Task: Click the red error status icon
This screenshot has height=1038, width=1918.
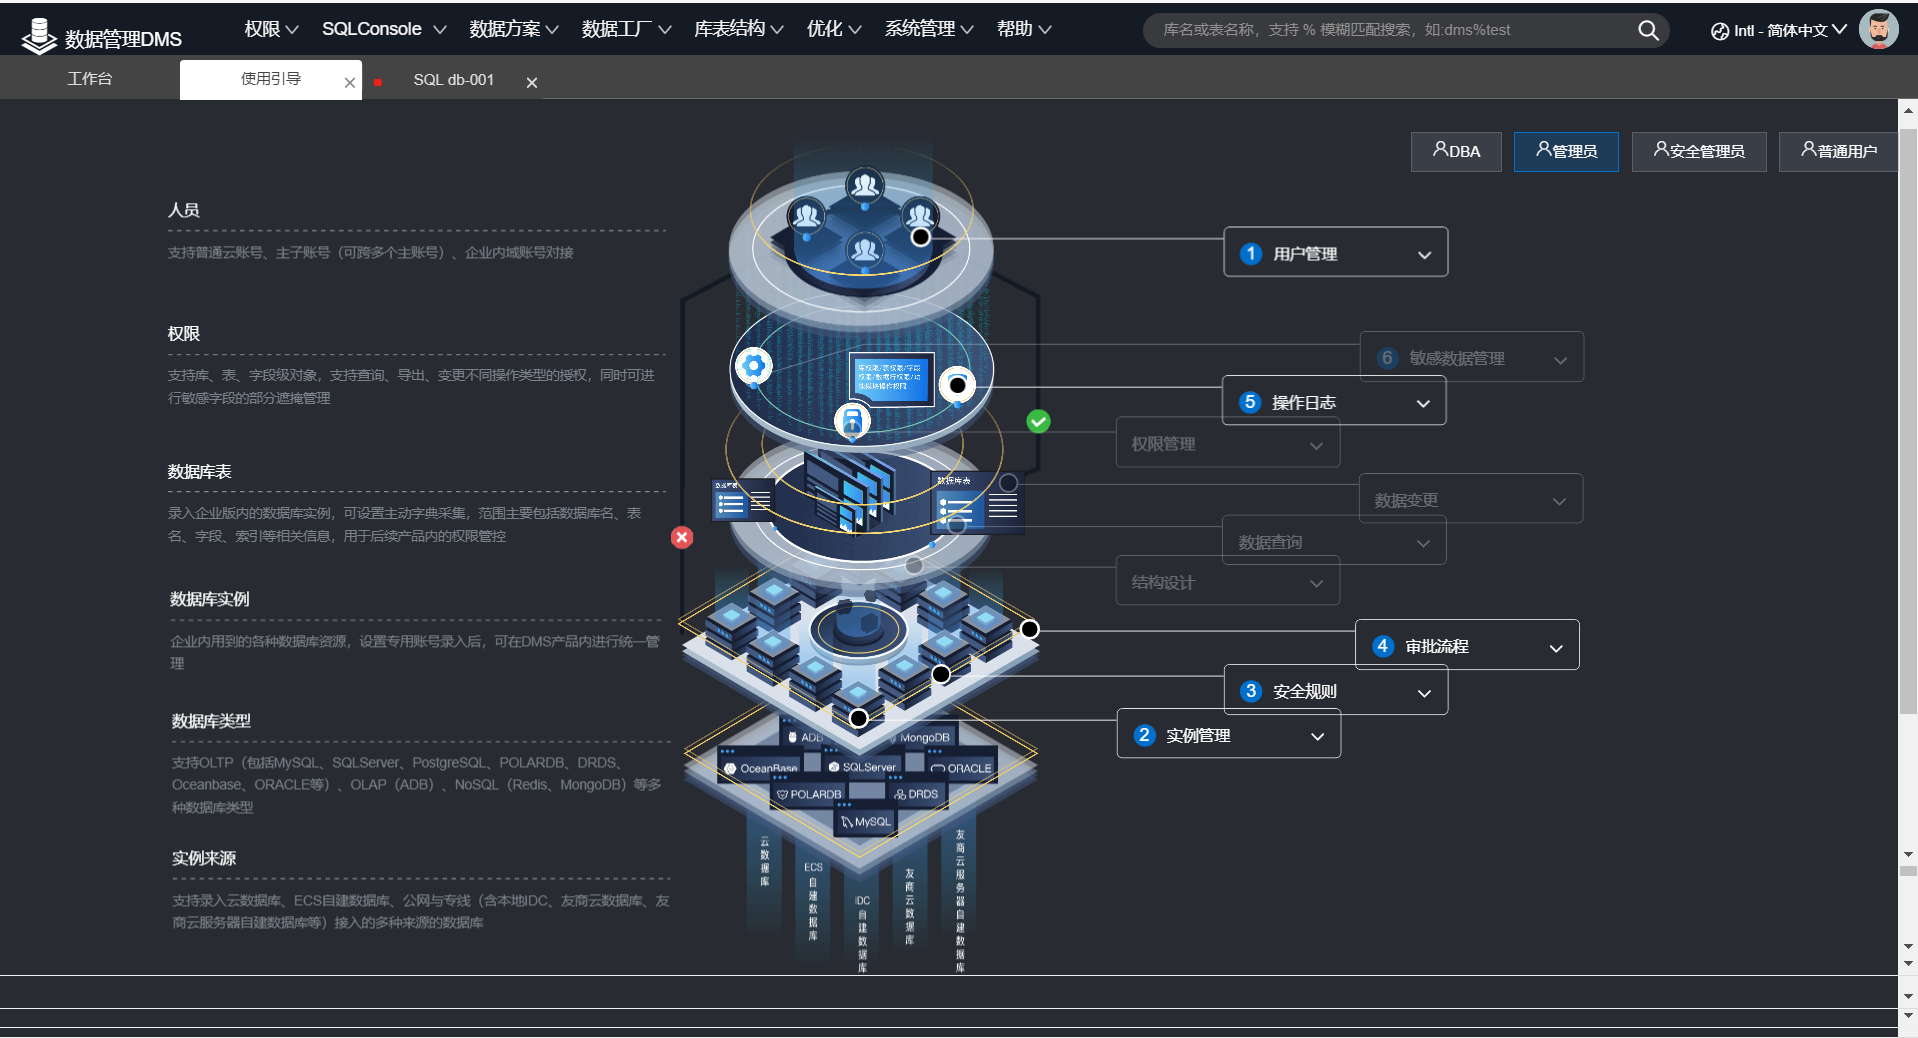Action: (682, 537)
